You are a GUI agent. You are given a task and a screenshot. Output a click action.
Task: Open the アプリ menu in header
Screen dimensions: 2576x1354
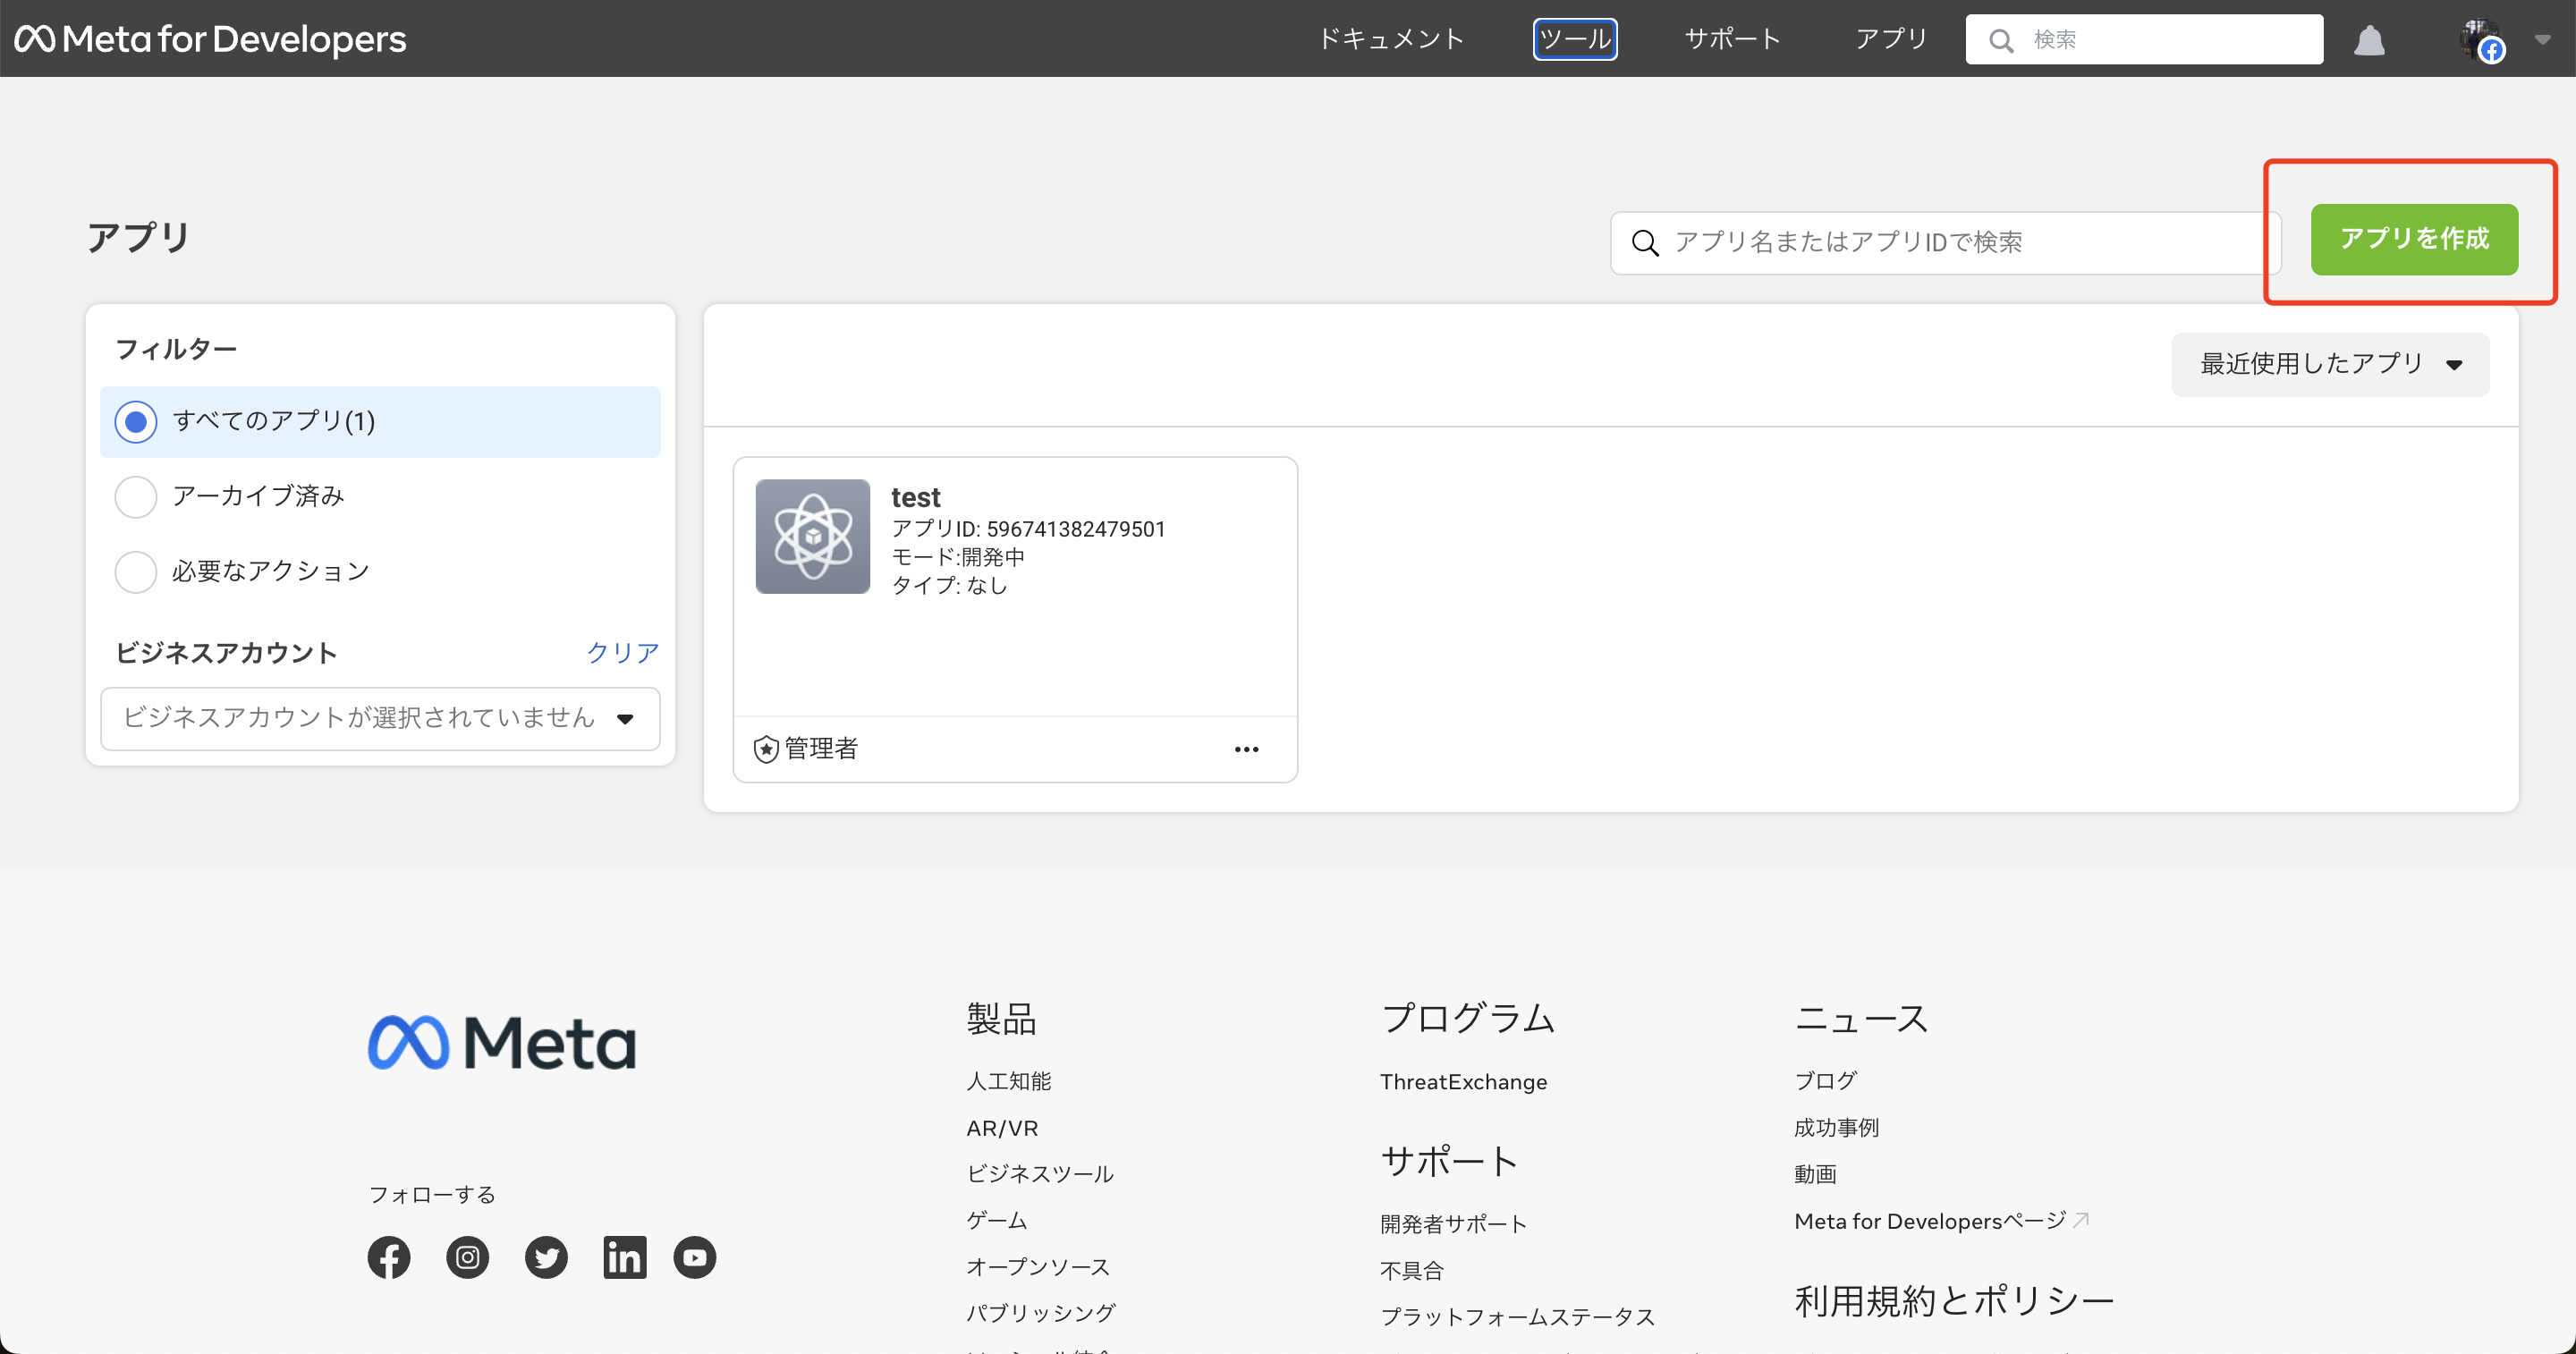point(1891,39)
